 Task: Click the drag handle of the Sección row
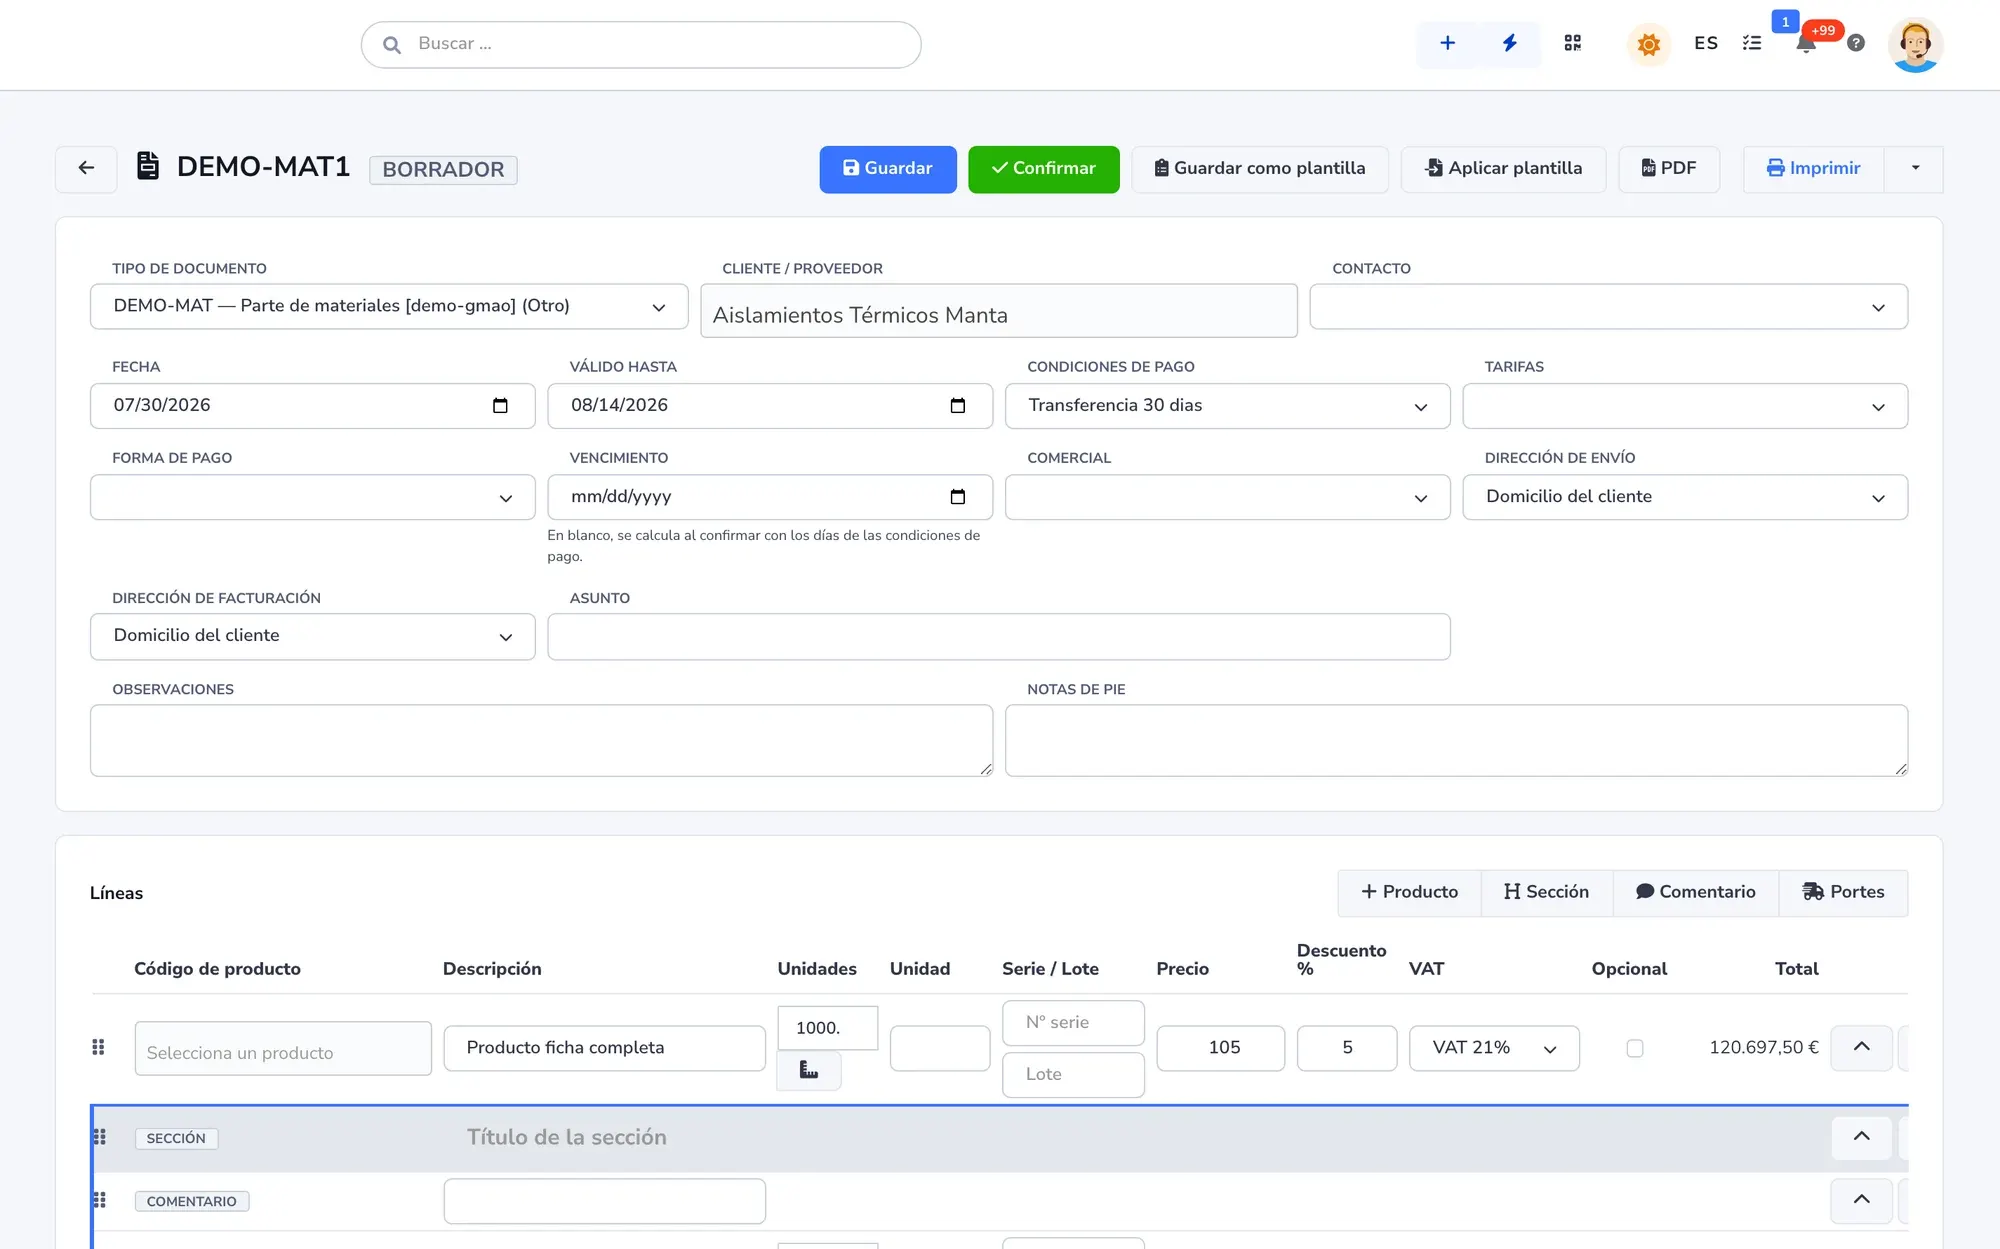point(99,1137)
